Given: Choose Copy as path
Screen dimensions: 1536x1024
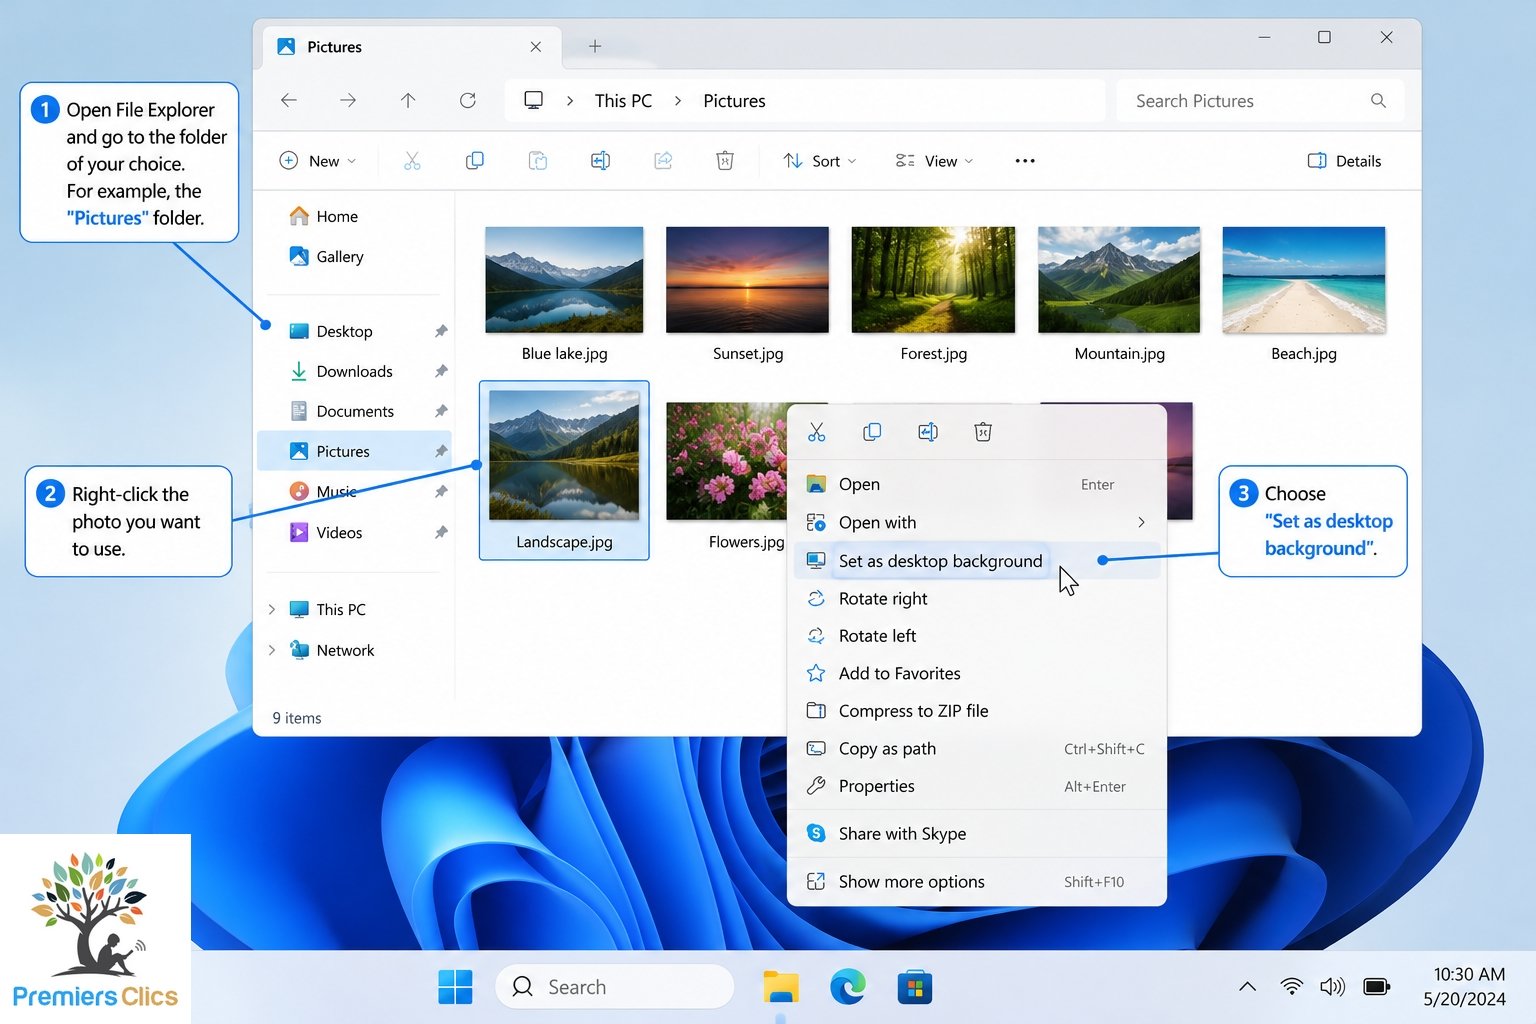Looking at the screenshot, I should pyautogui.click(x=977, y=748).
